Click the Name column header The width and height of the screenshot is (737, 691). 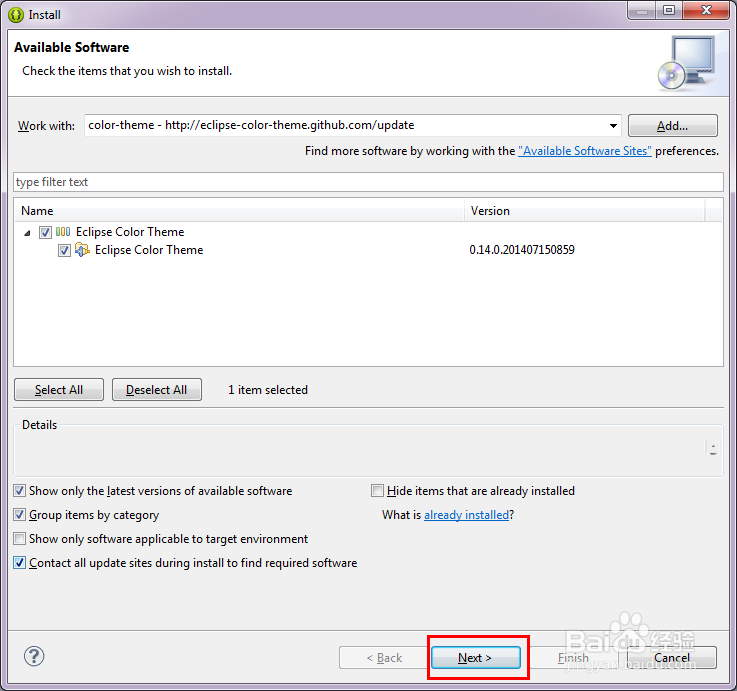(239, 211)
